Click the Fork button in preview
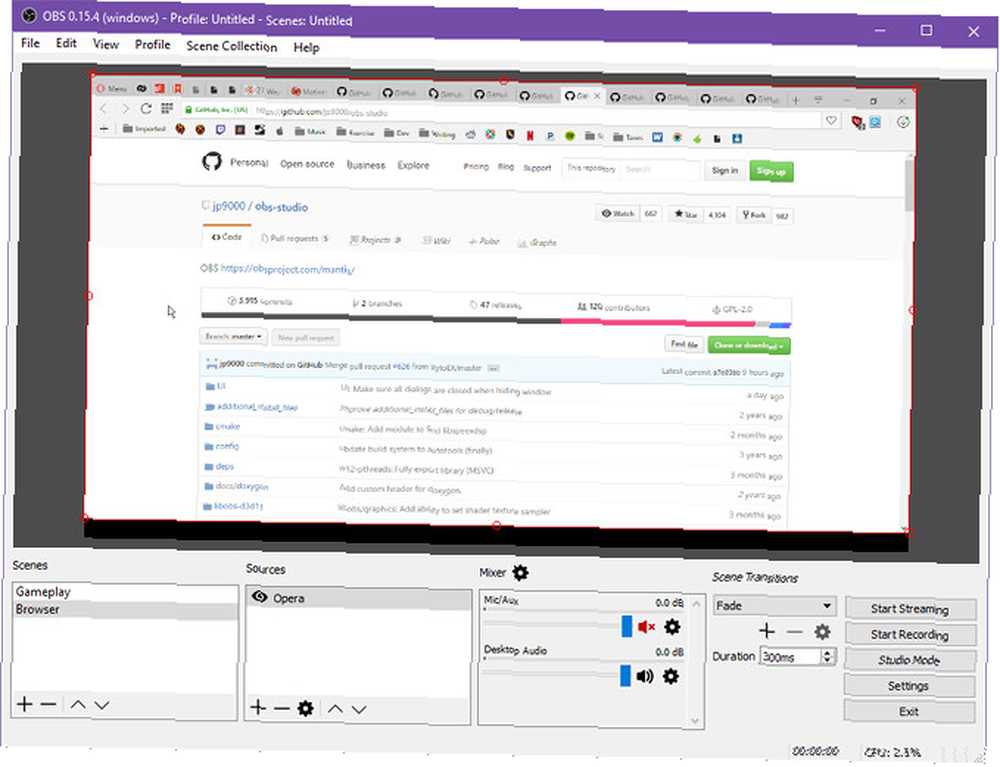Screen dimensions: 1000x767 pyautogui.click(x=754, y=215)
